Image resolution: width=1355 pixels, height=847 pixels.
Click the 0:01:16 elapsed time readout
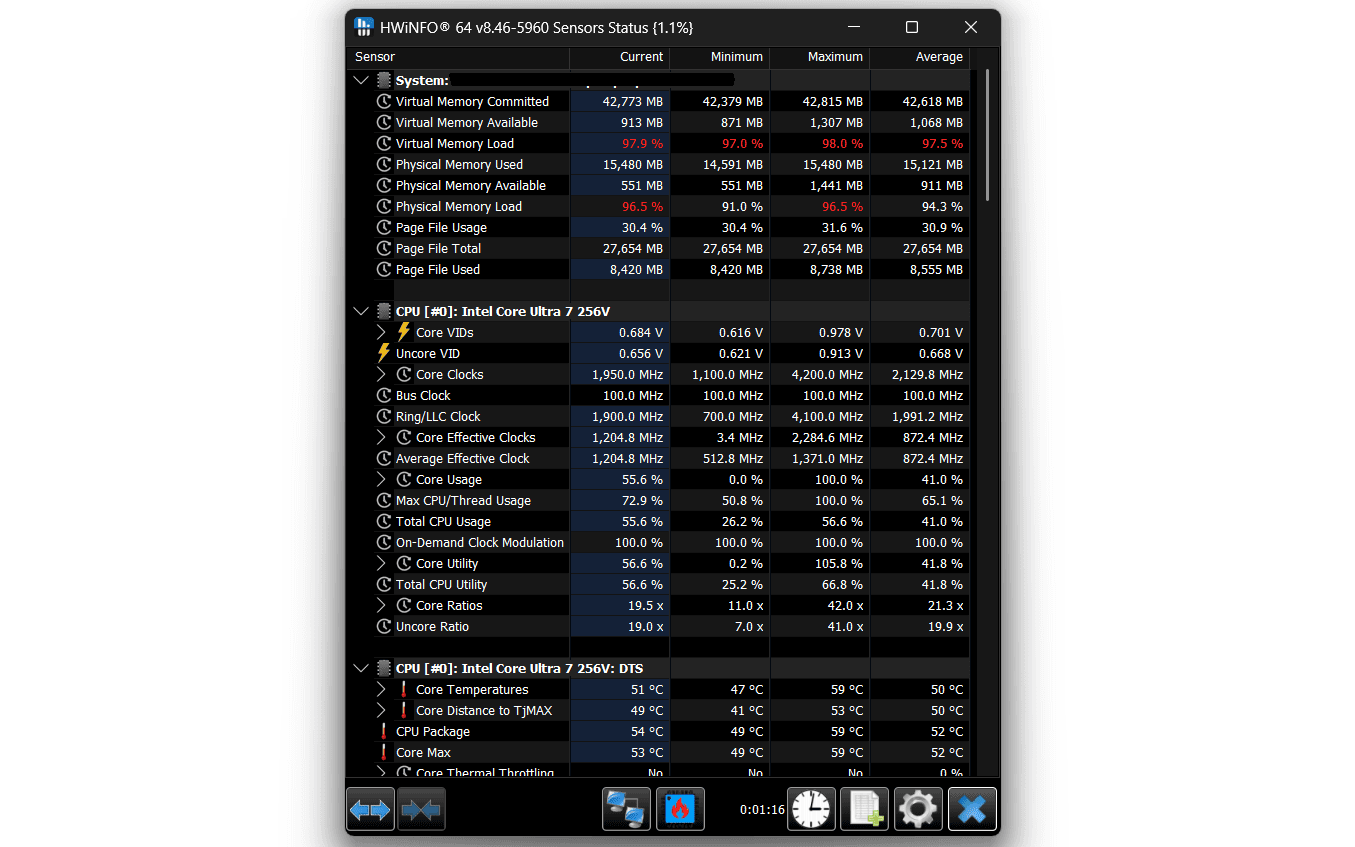[762, 809]
